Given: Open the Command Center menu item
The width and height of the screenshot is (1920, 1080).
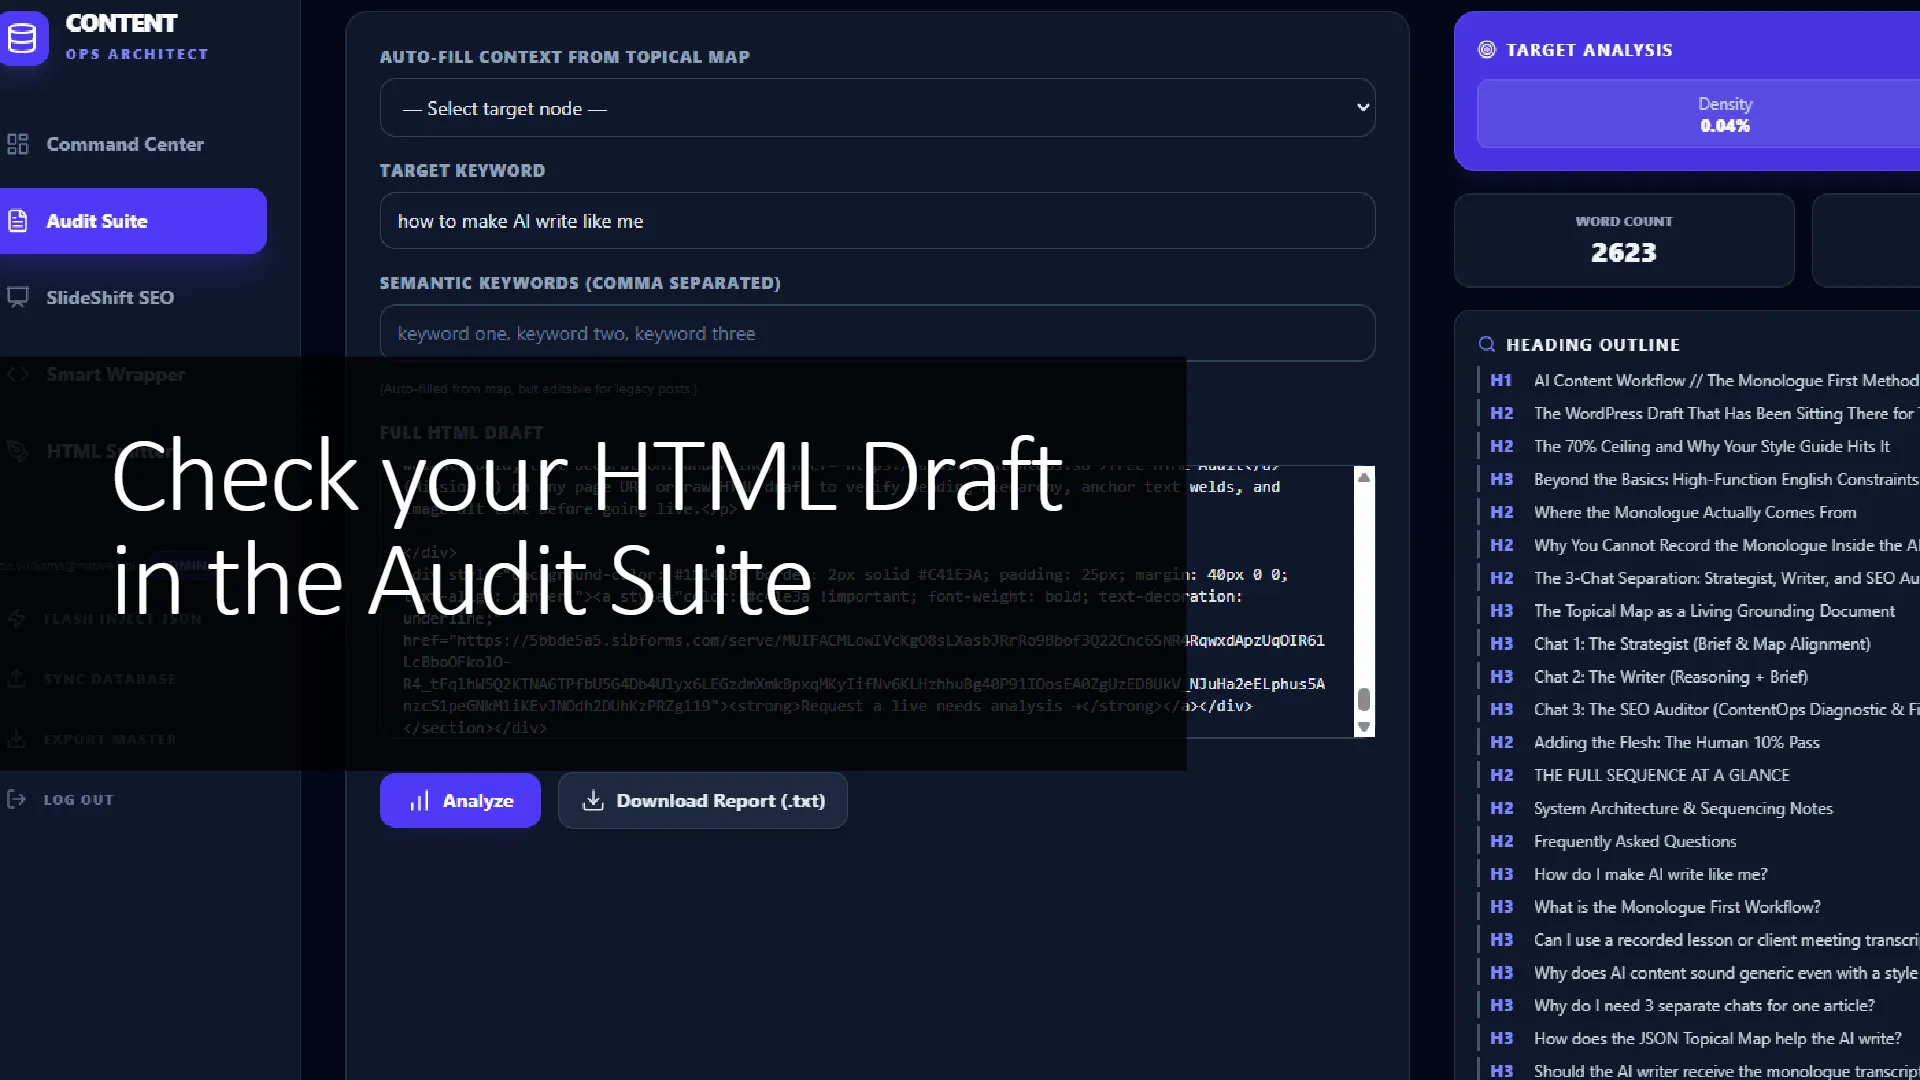Looking at the screenshot, I should 124,144.
